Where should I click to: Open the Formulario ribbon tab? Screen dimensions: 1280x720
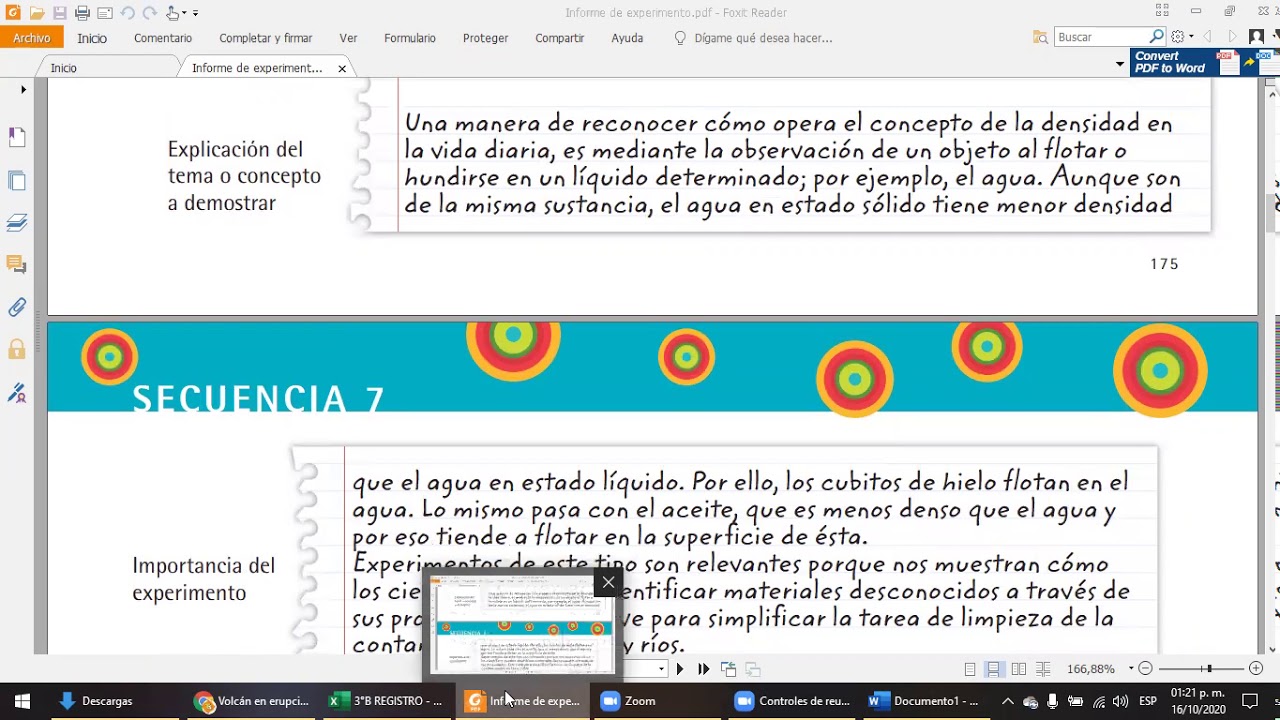pos(410,38)
